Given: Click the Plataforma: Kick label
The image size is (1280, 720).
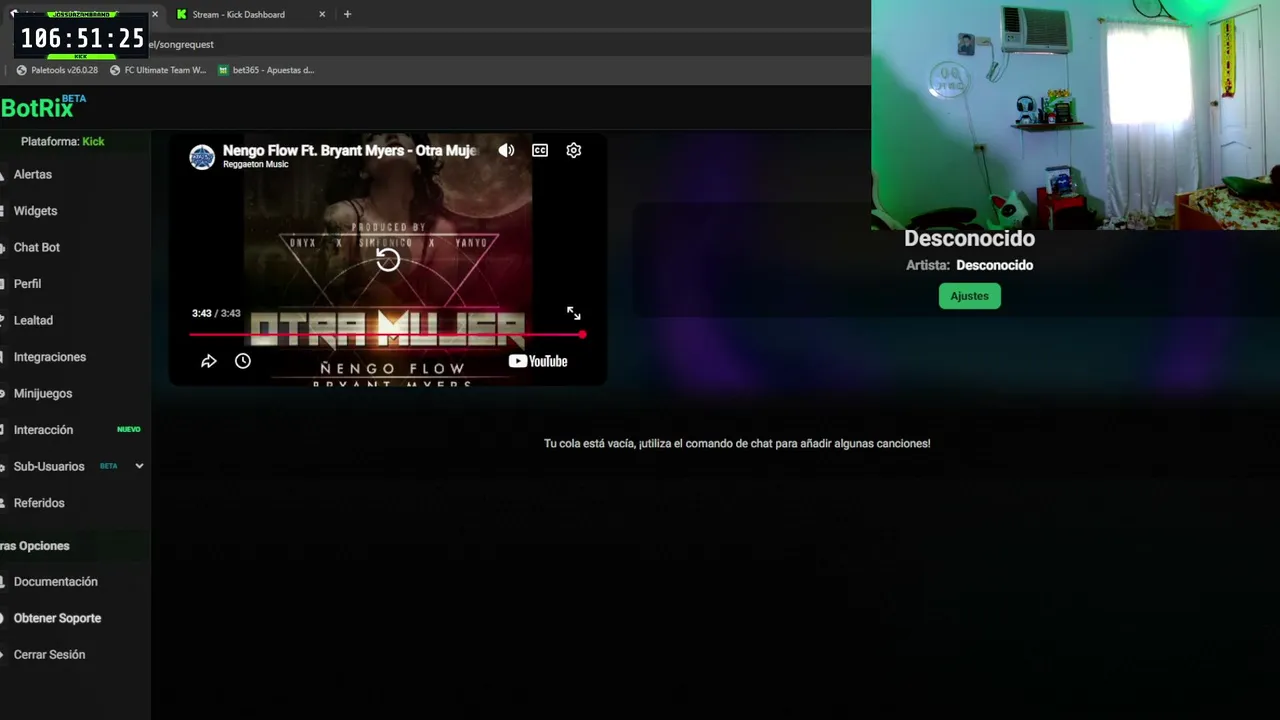Looking at the screenshot, I should [x=62, y=141].
